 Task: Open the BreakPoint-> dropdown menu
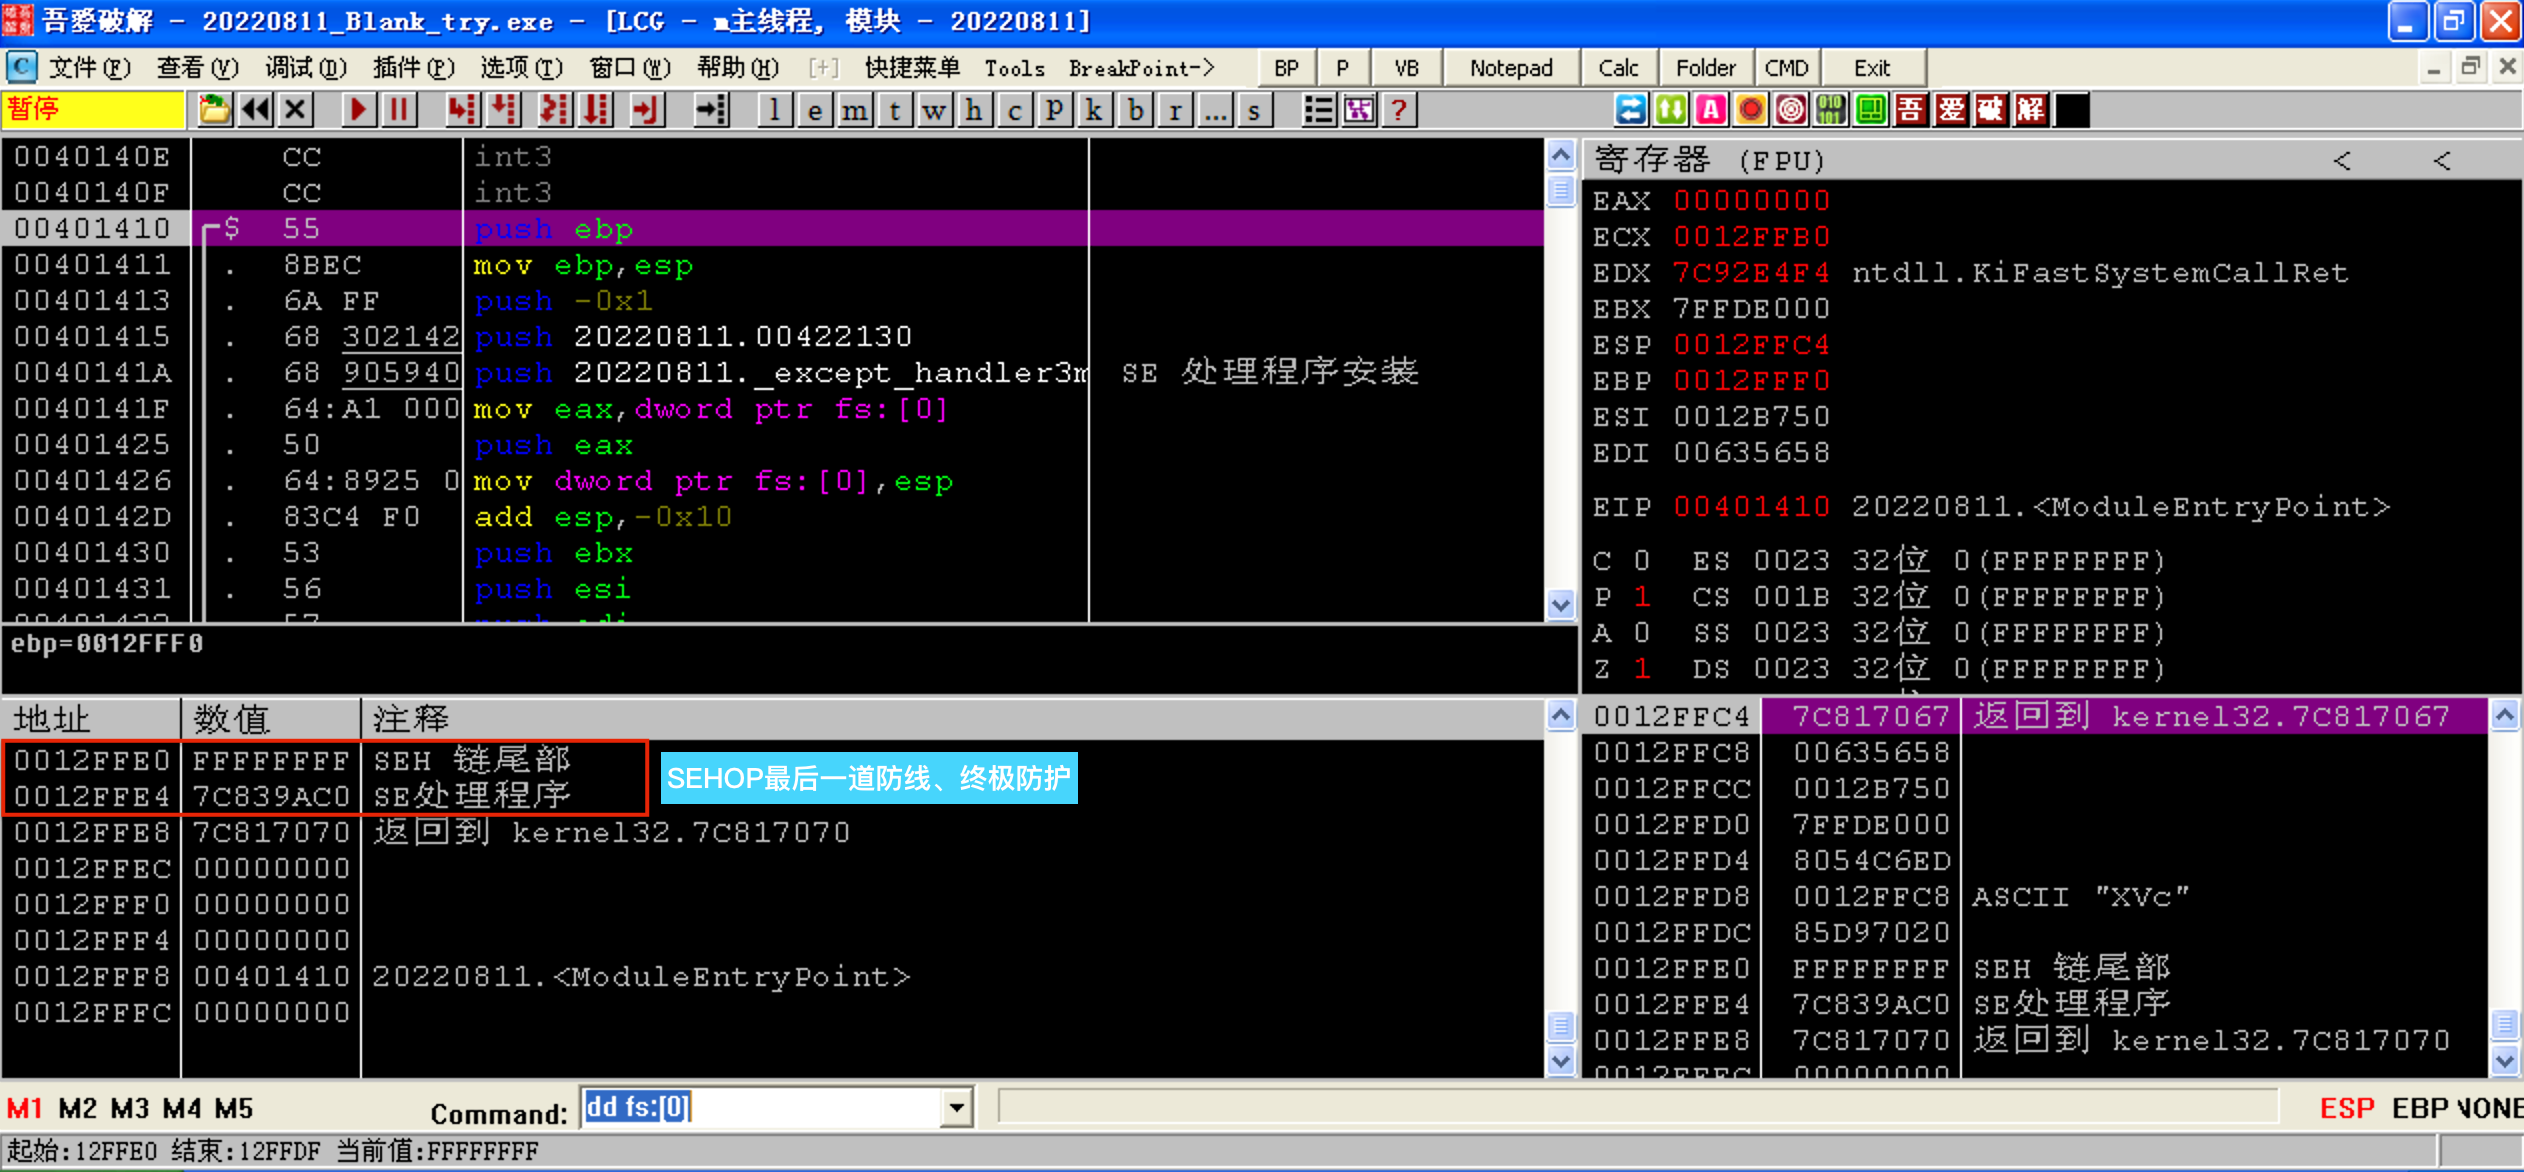tap(1141, 68)
